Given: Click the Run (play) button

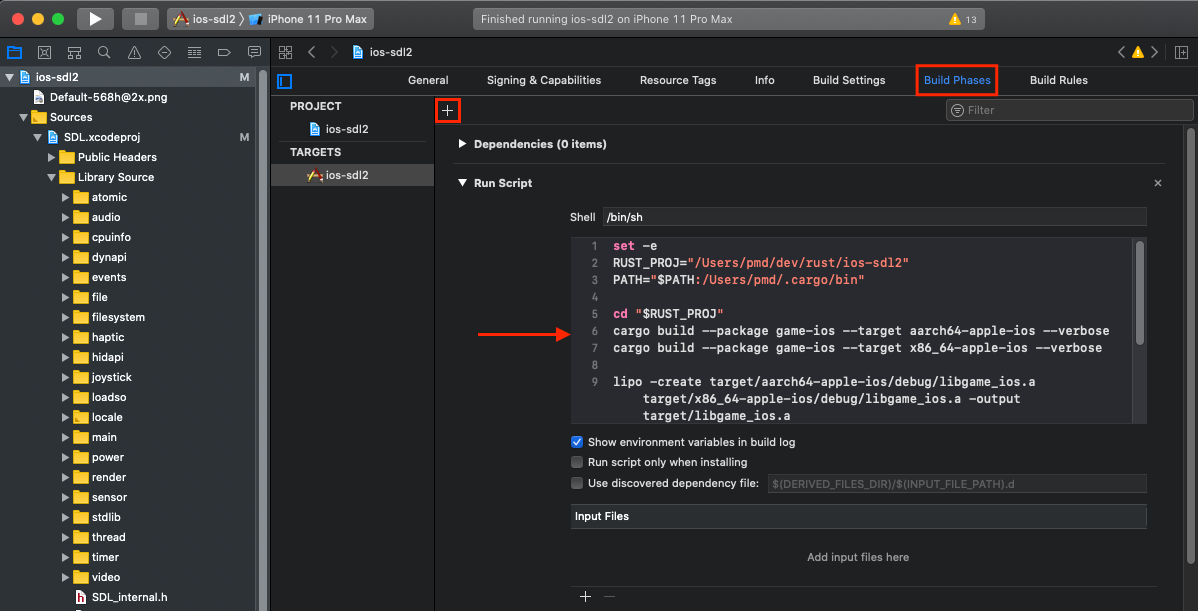Looking at the screenshot, I should click(x=95, y=19).
